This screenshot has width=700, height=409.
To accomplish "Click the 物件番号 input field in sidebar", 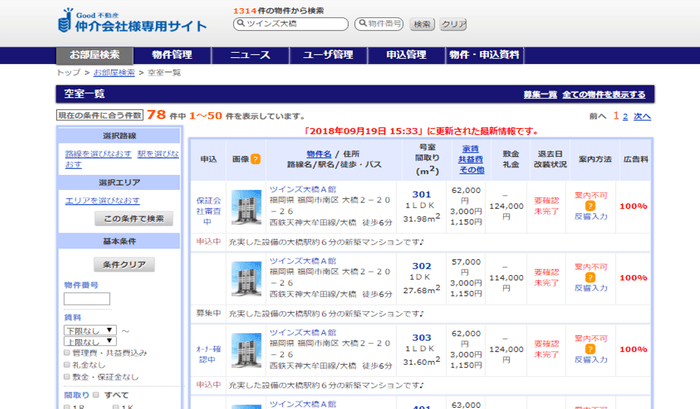I will pyautogui.click(x=87, y=298).
